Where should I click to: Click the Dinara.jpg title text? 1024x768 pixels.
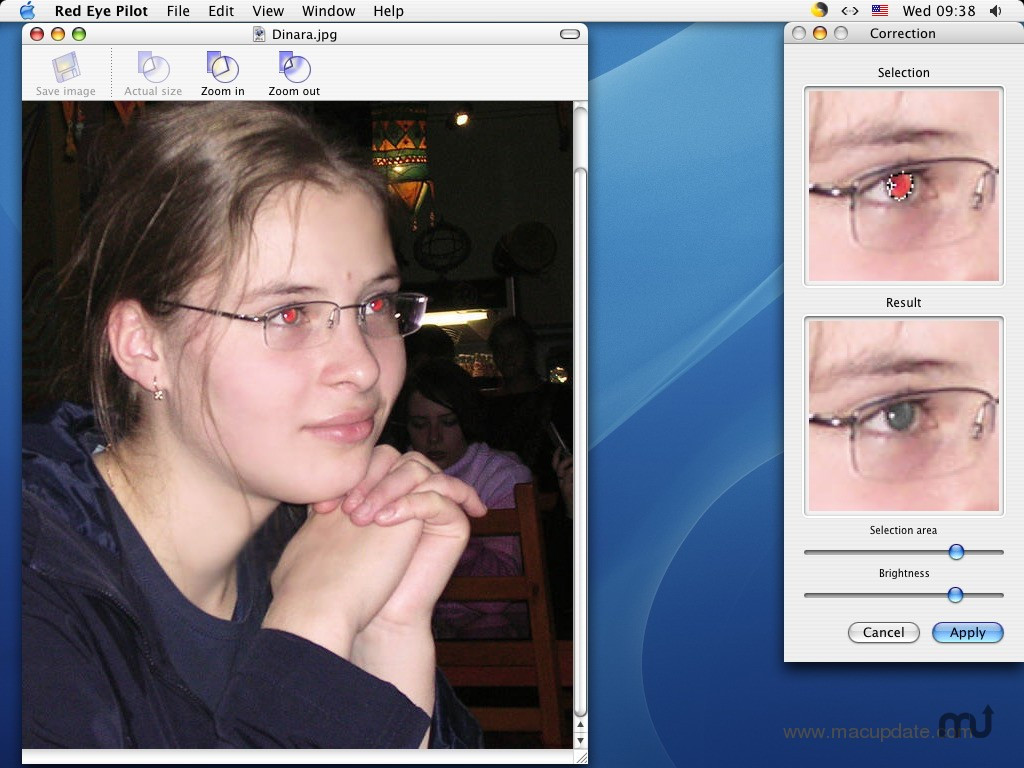click(304, 34)
